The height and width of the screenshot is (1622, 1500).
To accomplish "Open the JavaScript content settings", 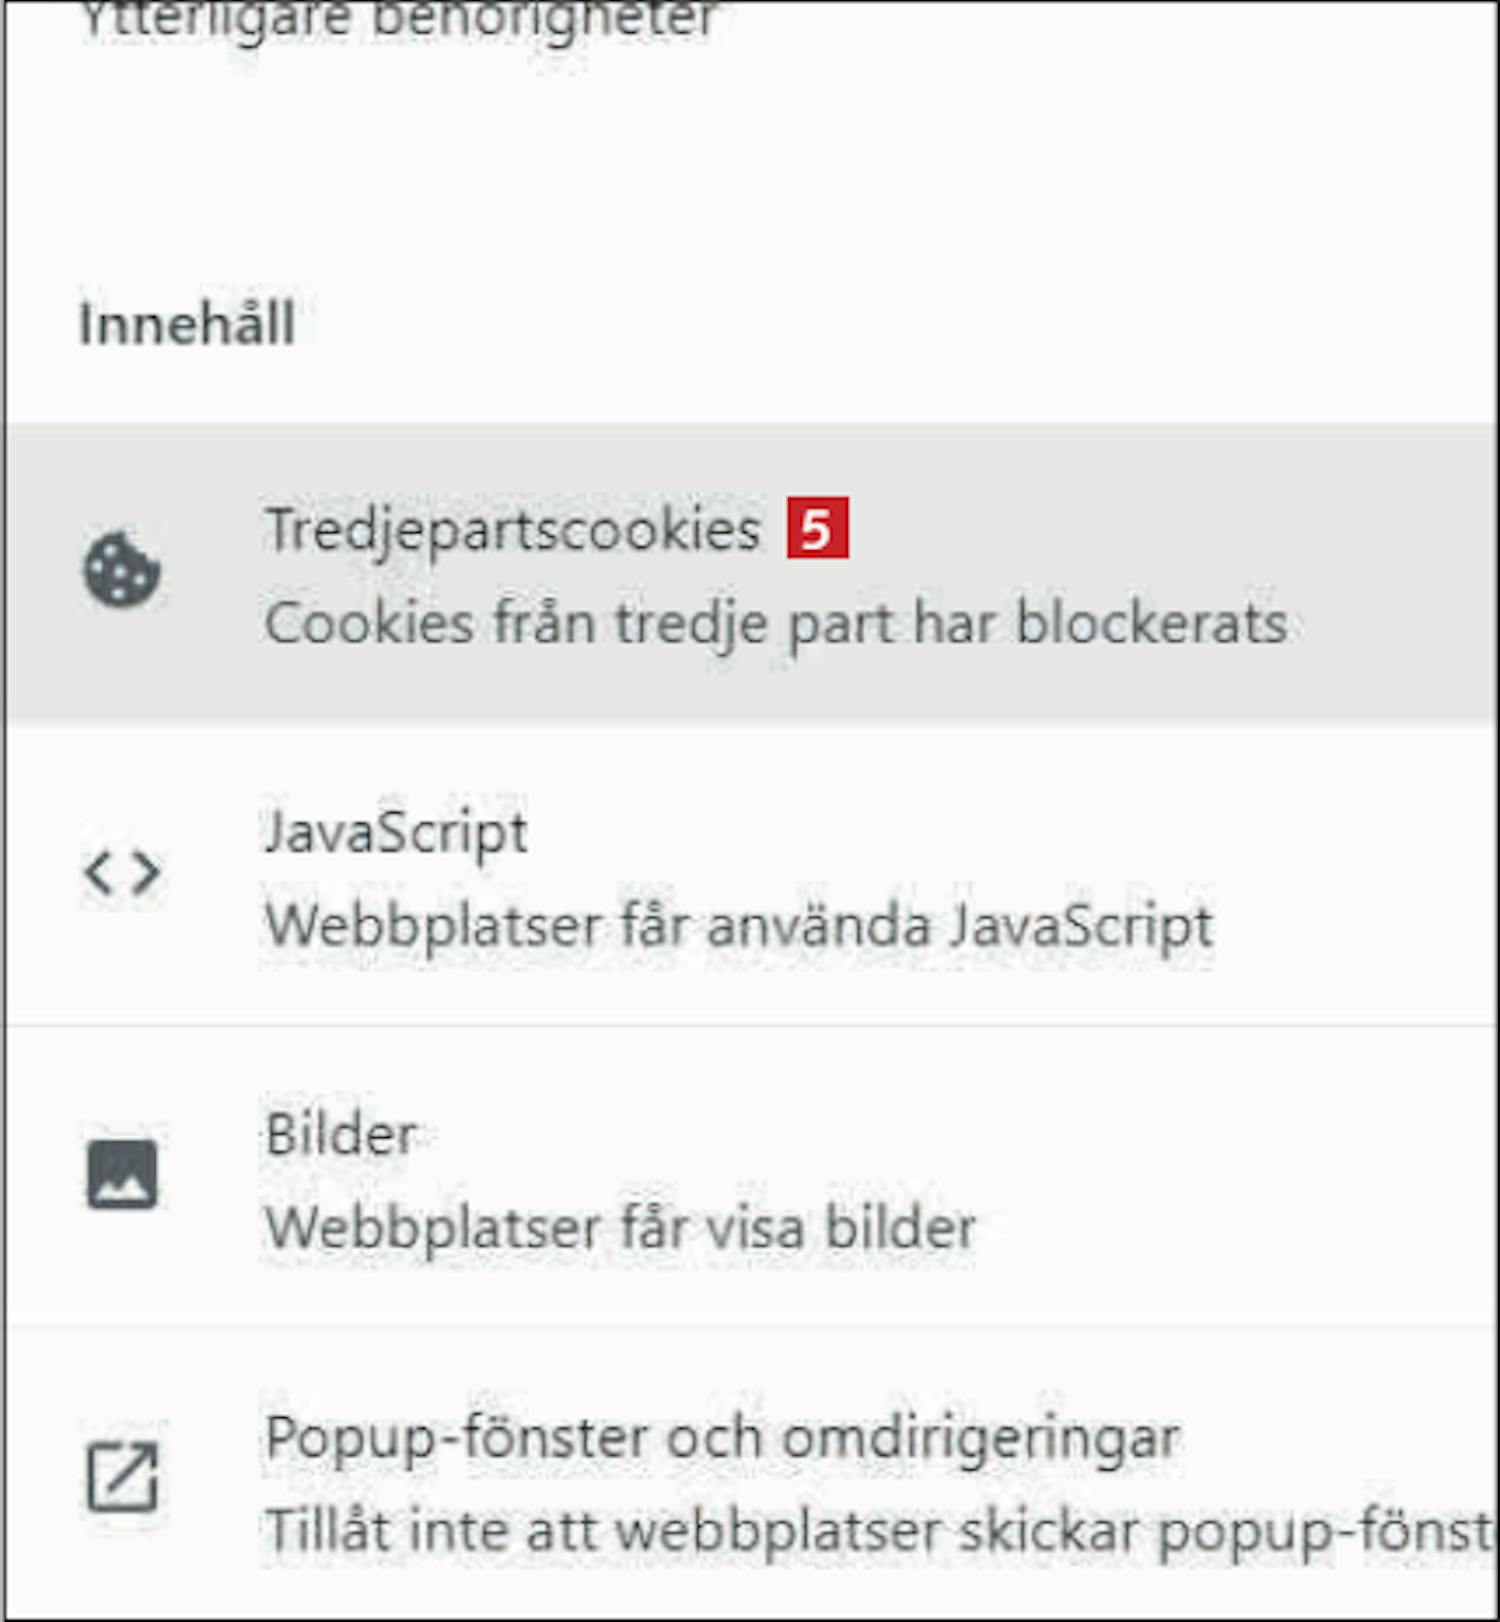I will (396, 832).
